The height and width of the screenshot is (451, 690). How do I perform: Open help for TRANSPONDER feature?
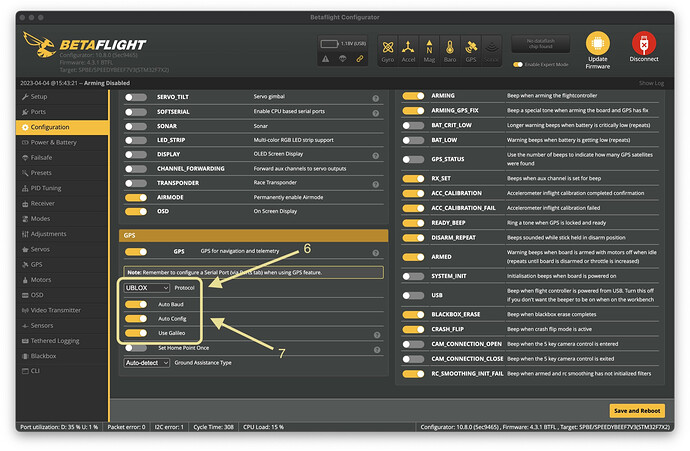[376, 184]
